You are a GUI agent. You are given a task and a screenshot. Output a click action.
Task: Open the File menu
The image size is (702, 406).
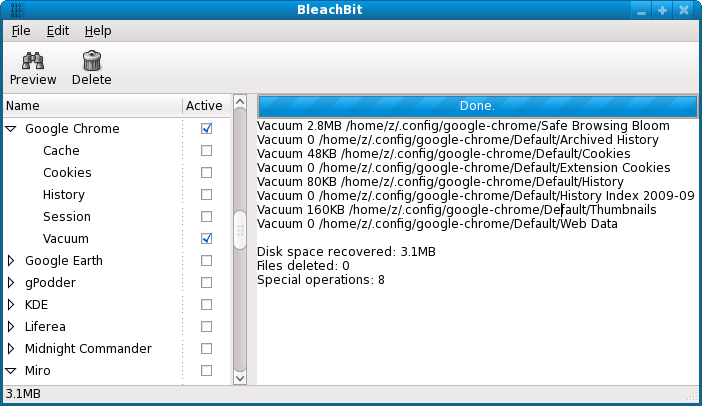click(x=22, y=31)
